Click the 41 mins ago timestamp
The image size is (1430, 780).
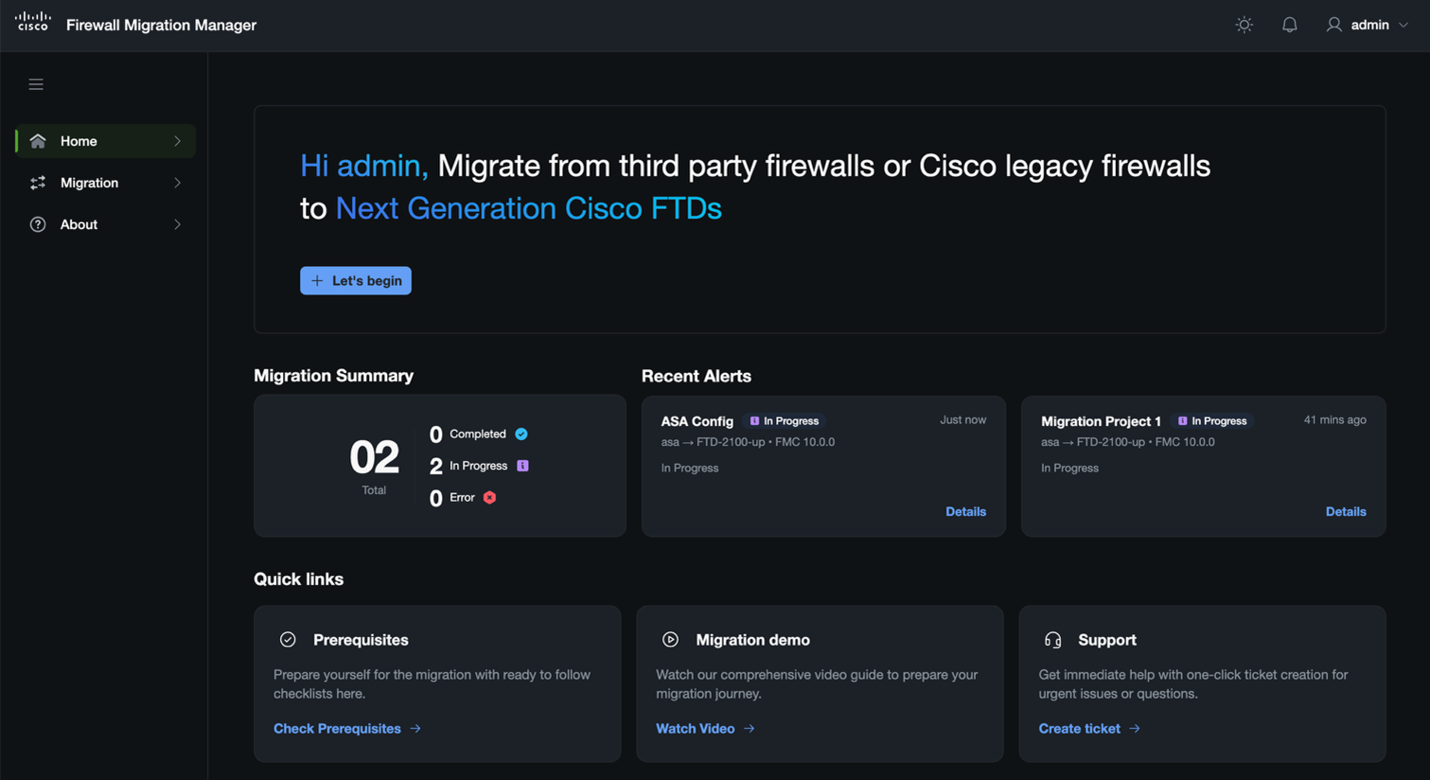pos(1335,420)
